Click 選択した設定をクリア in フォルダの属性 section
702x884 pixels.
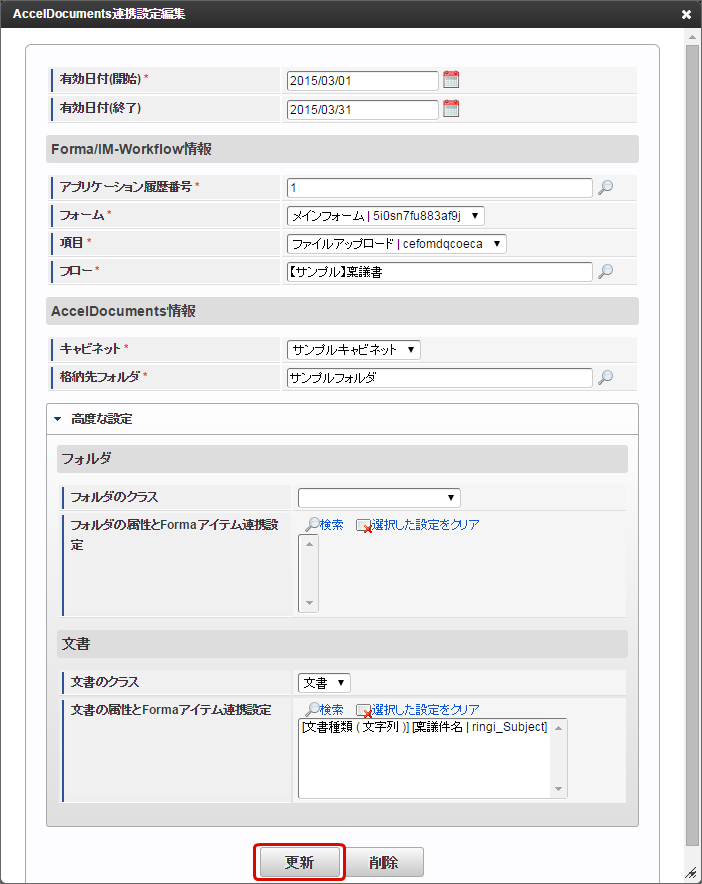pyautogui.click(x=418, y=525)
